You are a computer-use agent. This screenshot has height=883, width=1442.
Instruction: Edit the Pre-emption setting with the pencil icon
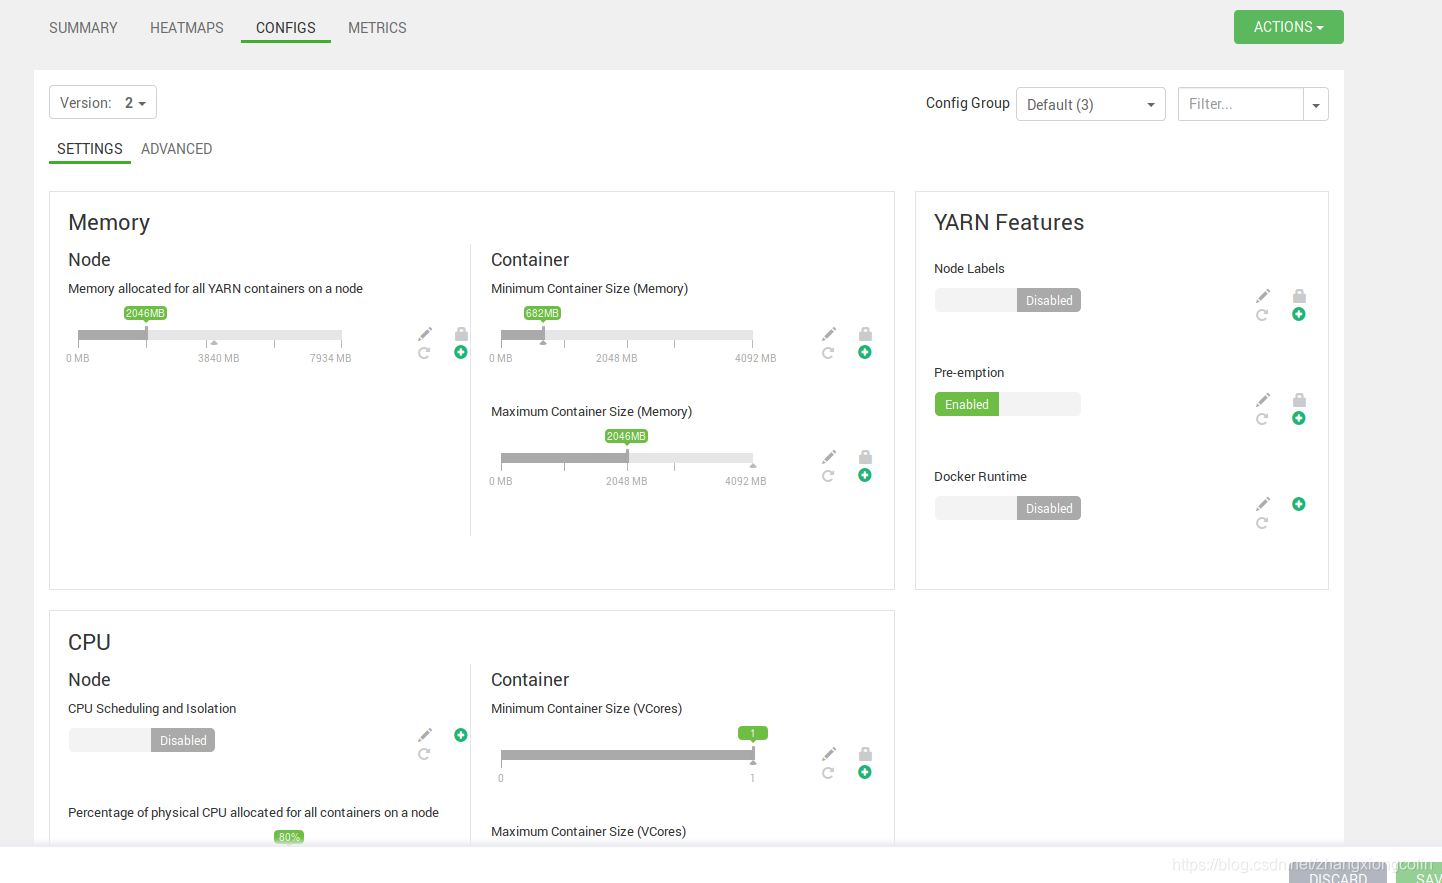[x=1263, y=400]
